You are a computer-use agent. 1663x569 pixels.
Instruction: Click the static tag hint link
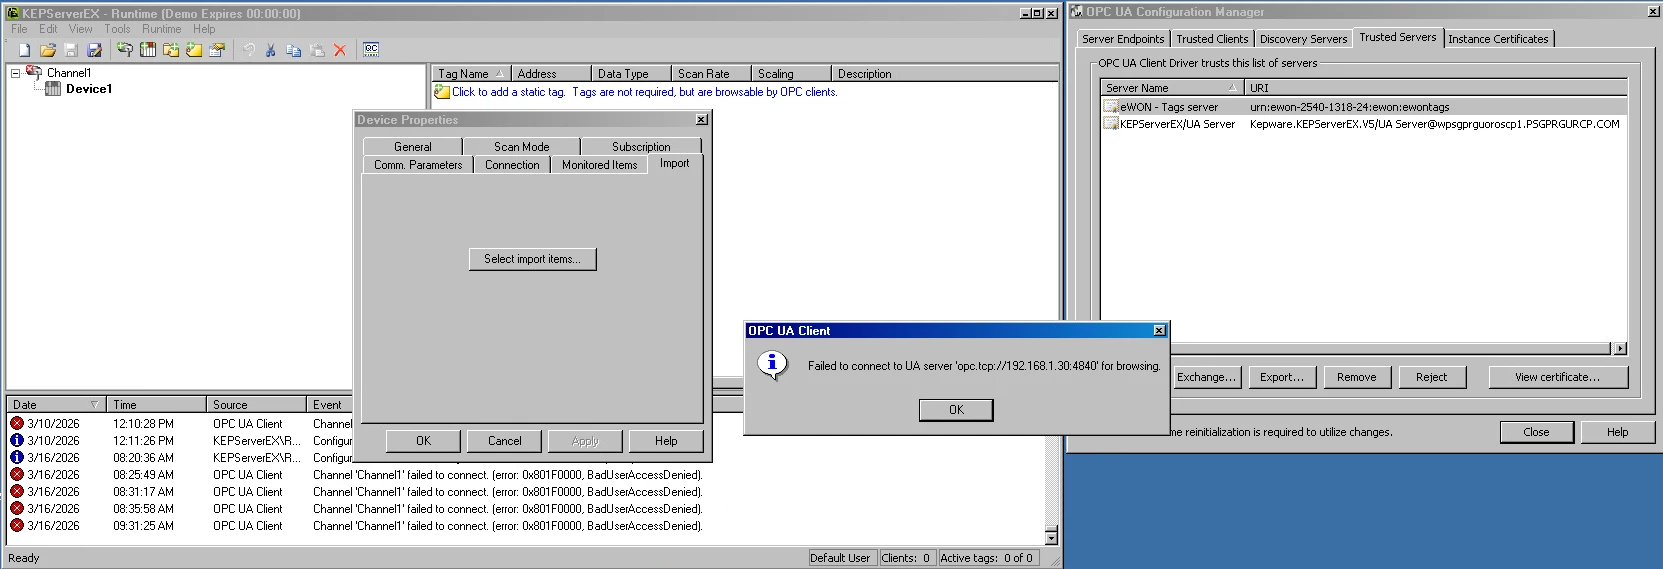click(x=644, y=92)
